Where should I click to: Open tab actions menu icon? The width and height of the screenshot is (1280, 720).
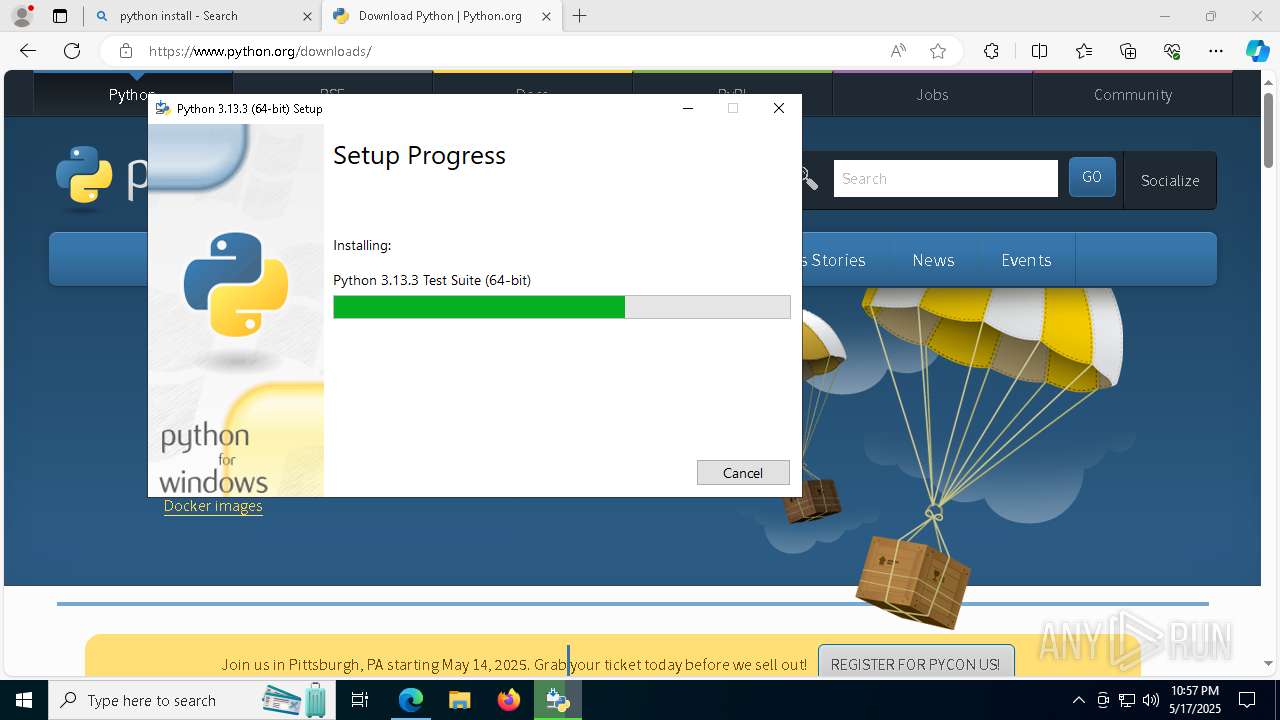pyautogui.click(x=60, y=16)
